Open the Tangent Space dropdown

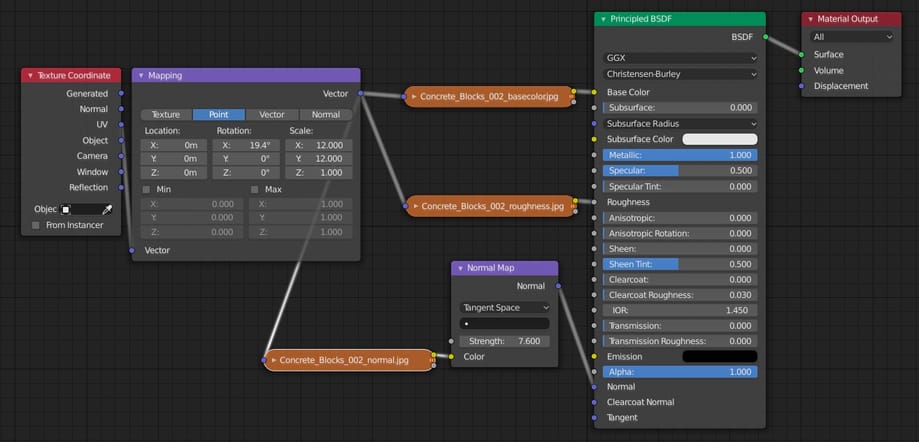[505, 308]
